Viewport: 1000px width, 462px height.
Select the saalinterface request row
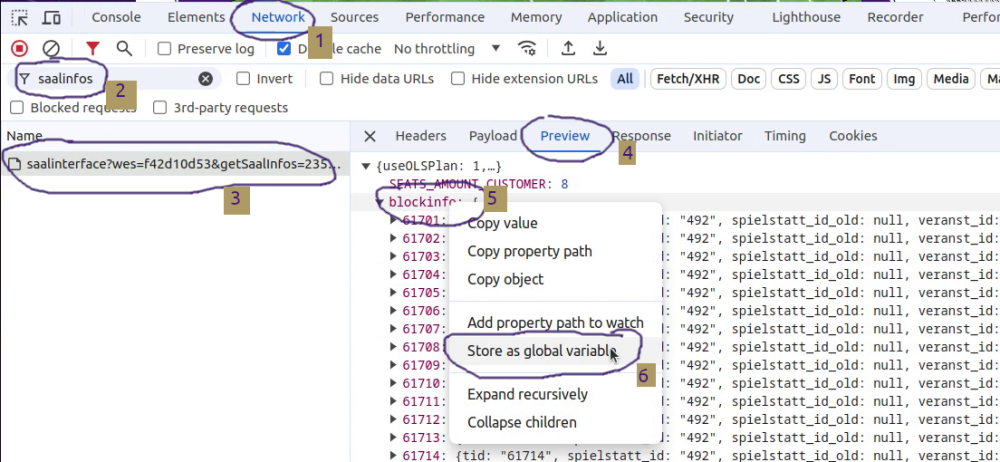pos(175,164)
